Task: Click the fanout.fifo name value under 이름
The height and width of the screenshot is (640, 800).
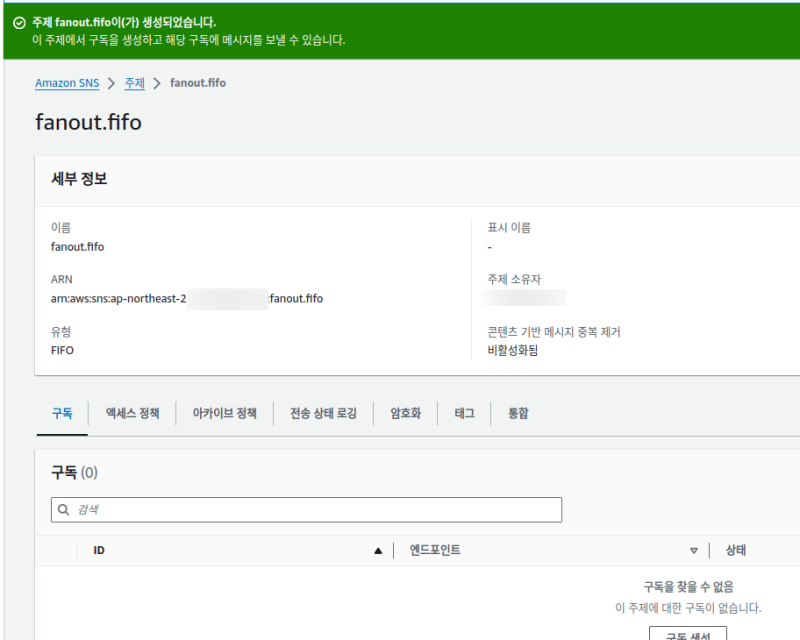Action: (x=78, y=247)
